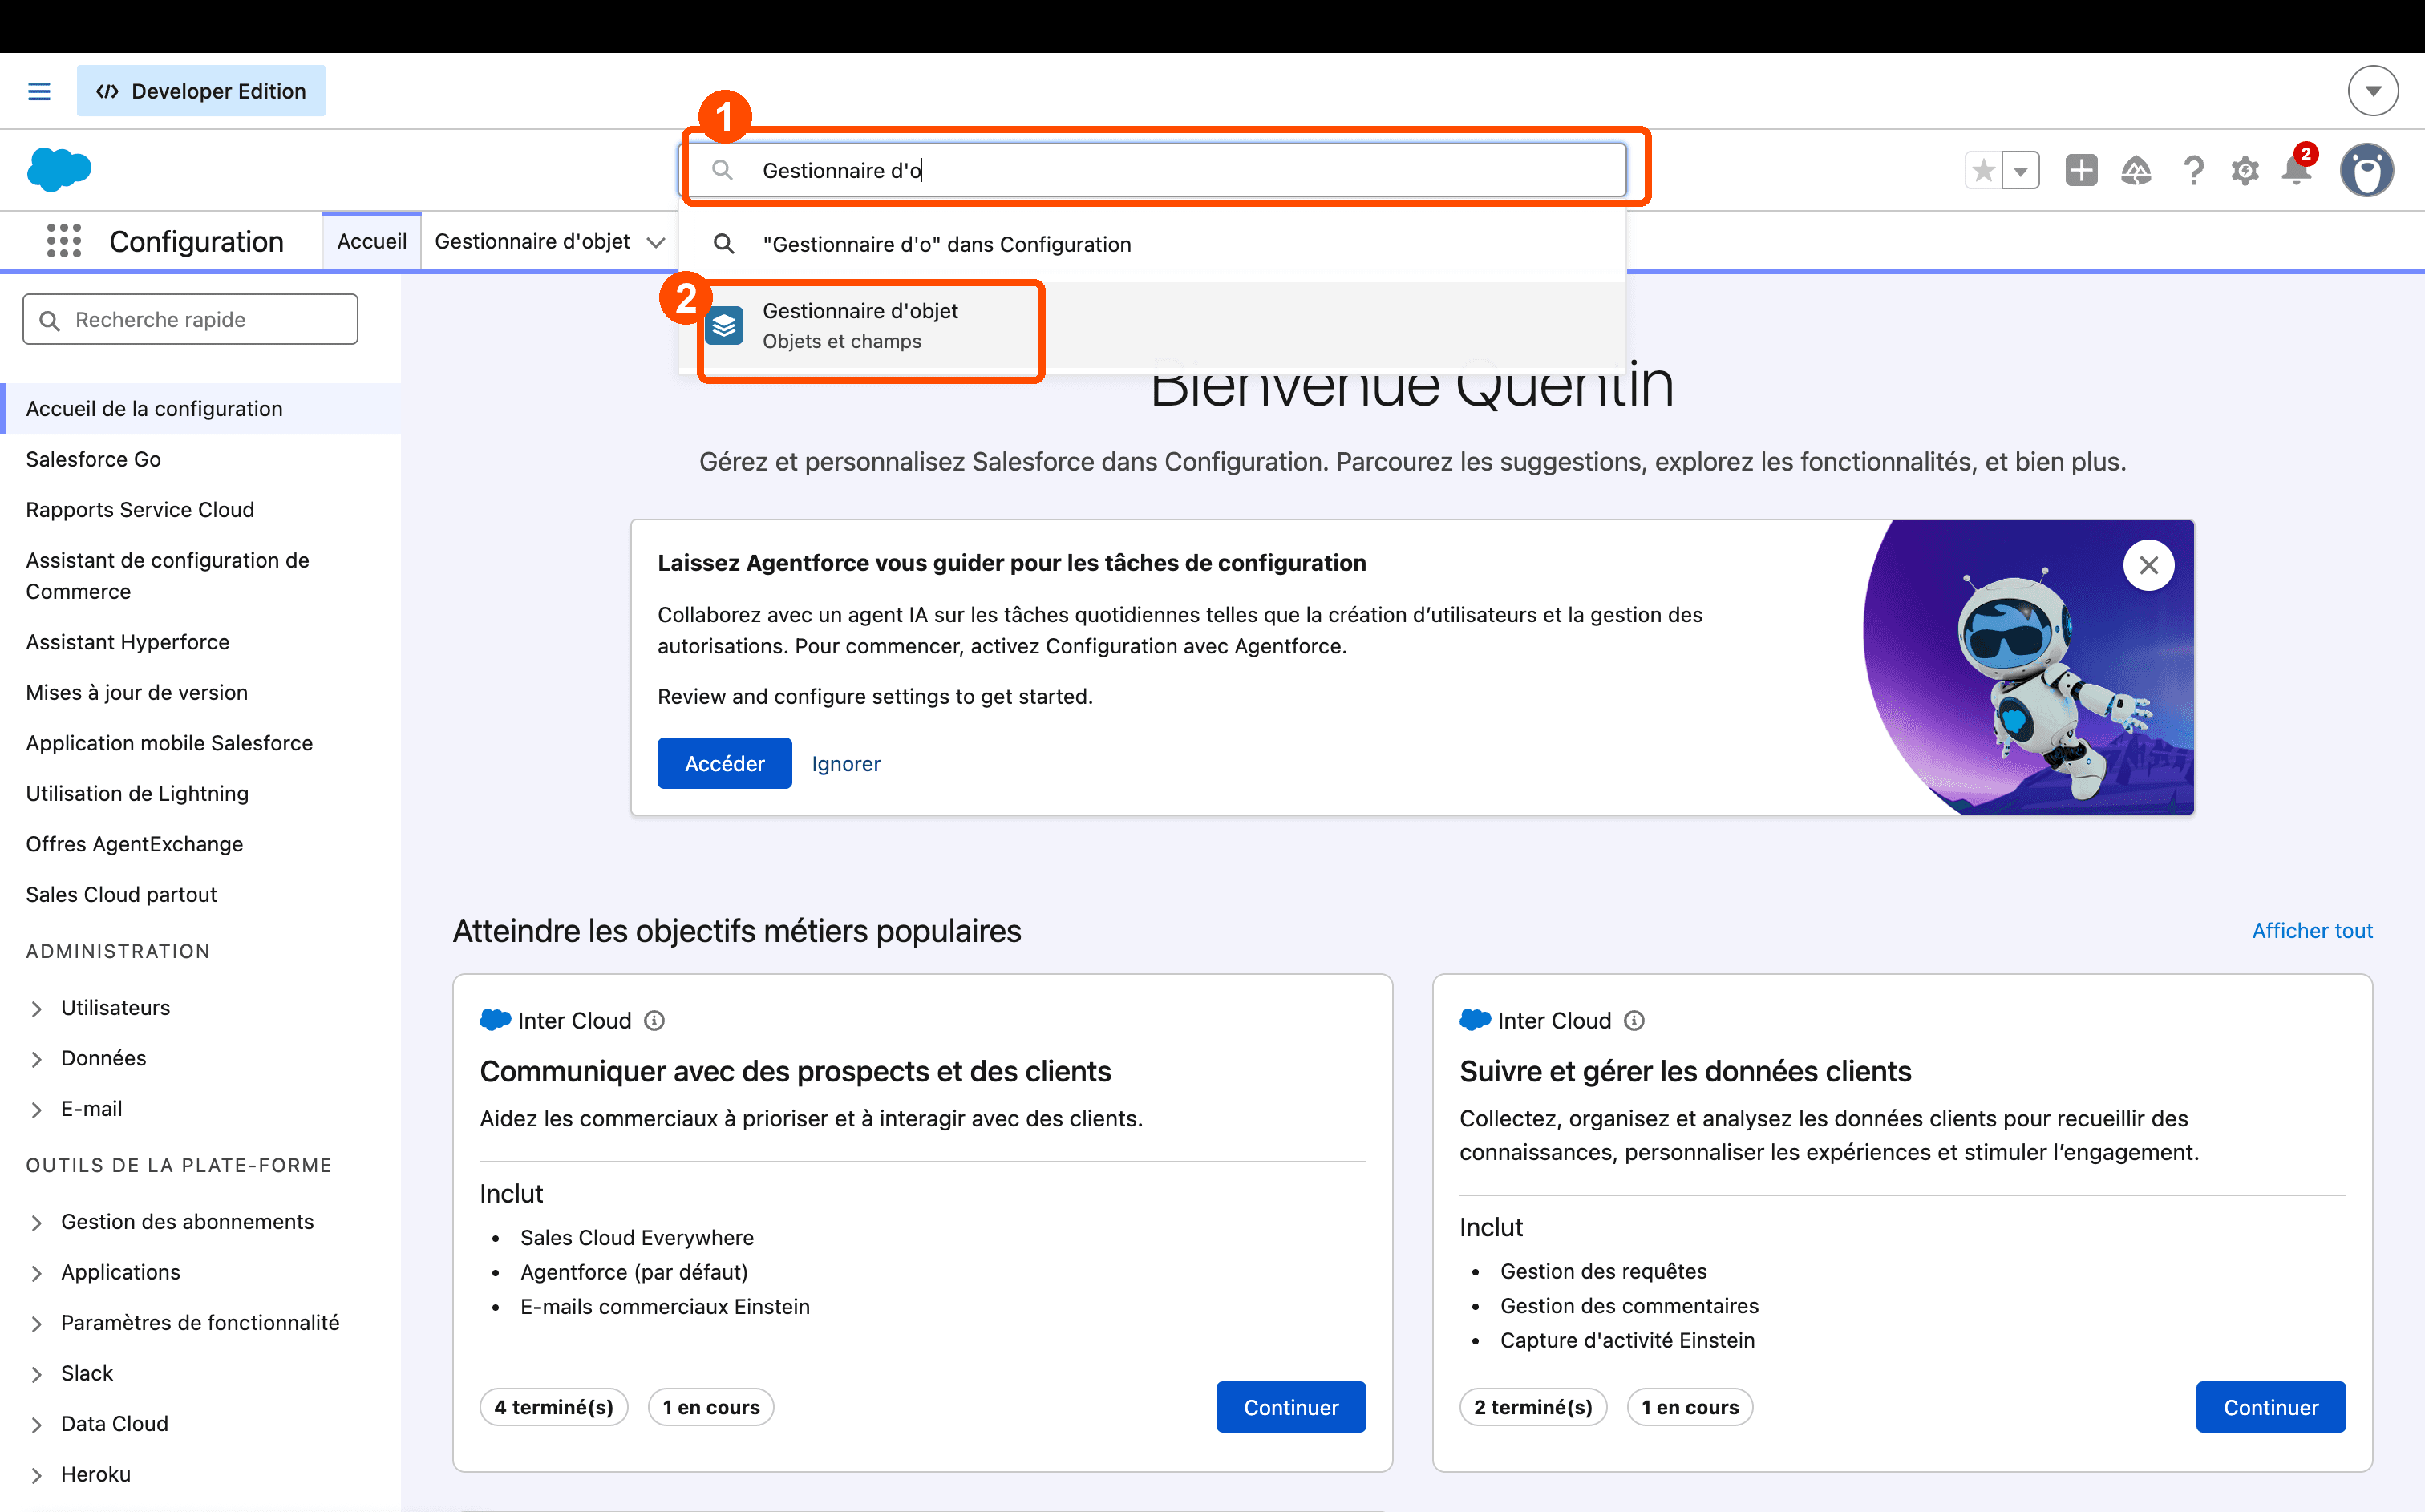Screen dimensions: 2425x1512
Task: Select Gestionnaire d'objet search result
Action: point(1152,325)
